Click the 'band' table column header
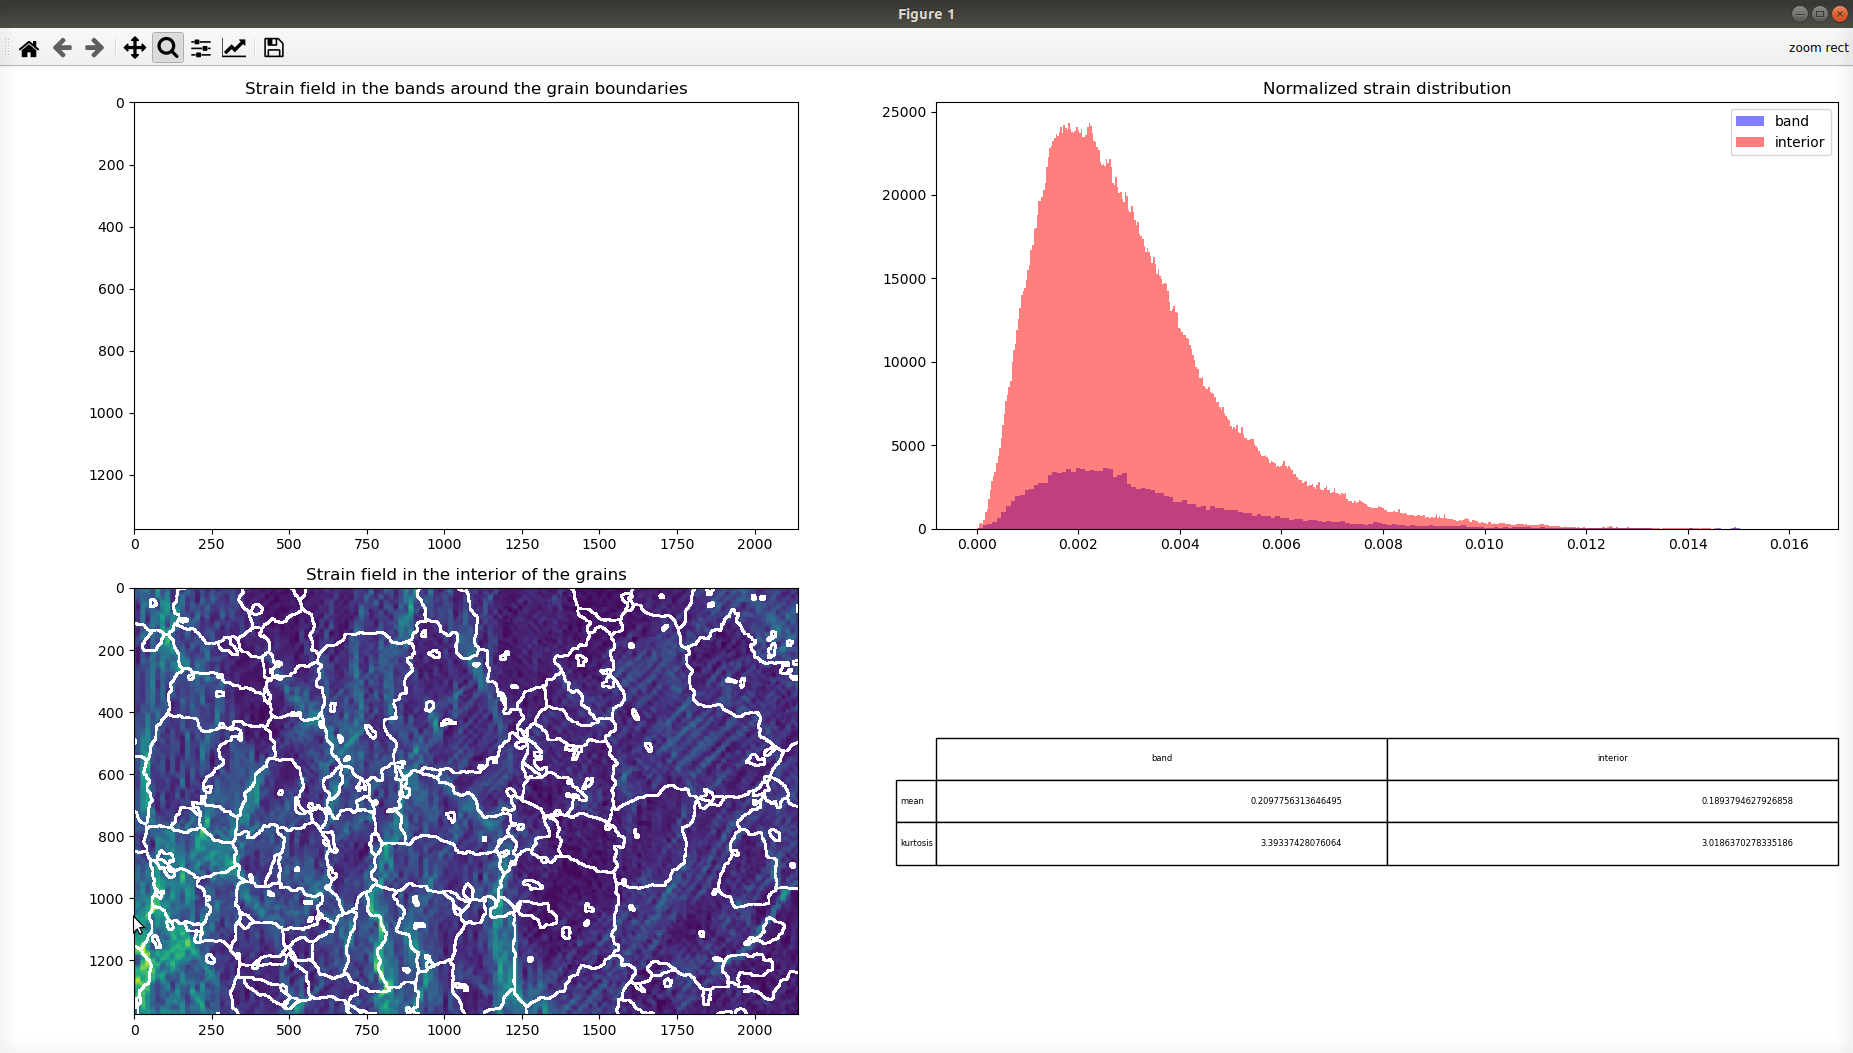This screenshot has height=1053, width=1853. coord(1161,759)
